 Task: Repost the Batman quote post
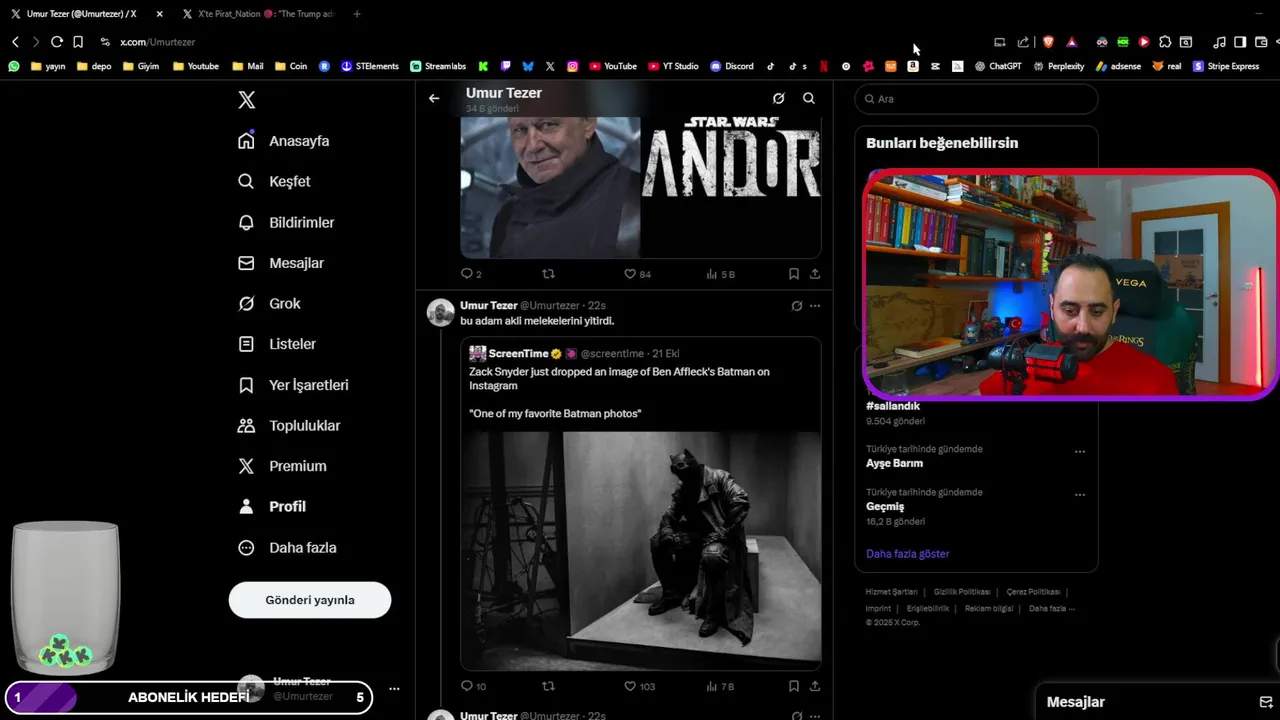(x=548, y=686)
